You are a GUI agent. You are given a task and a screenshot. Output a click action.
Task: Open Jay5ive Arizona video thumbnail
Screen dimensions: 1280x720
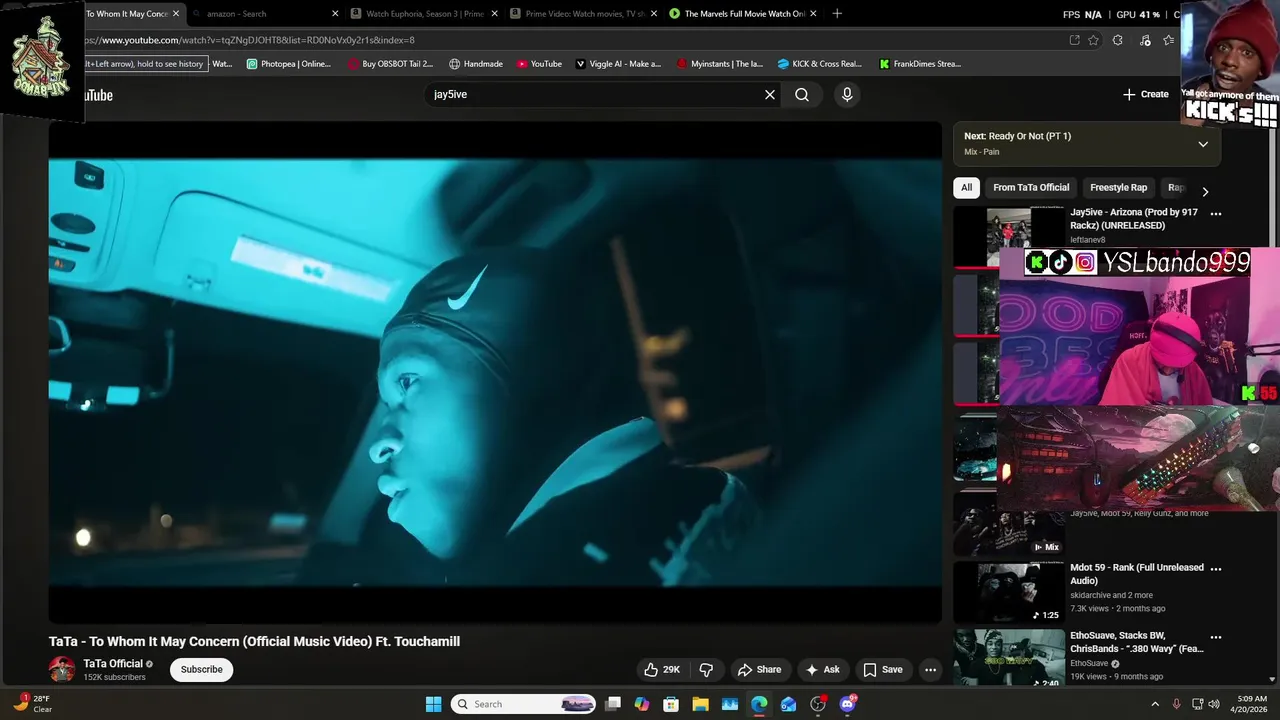point(1009,237)
